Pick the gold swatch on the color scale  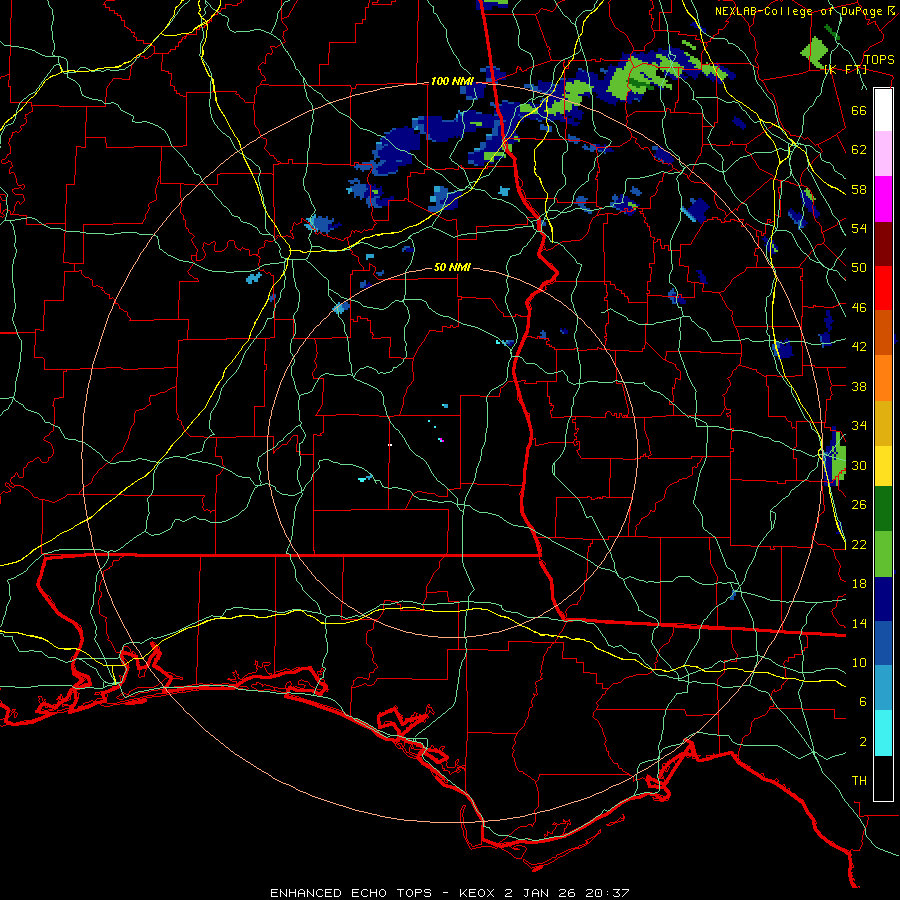coord(883,423)
